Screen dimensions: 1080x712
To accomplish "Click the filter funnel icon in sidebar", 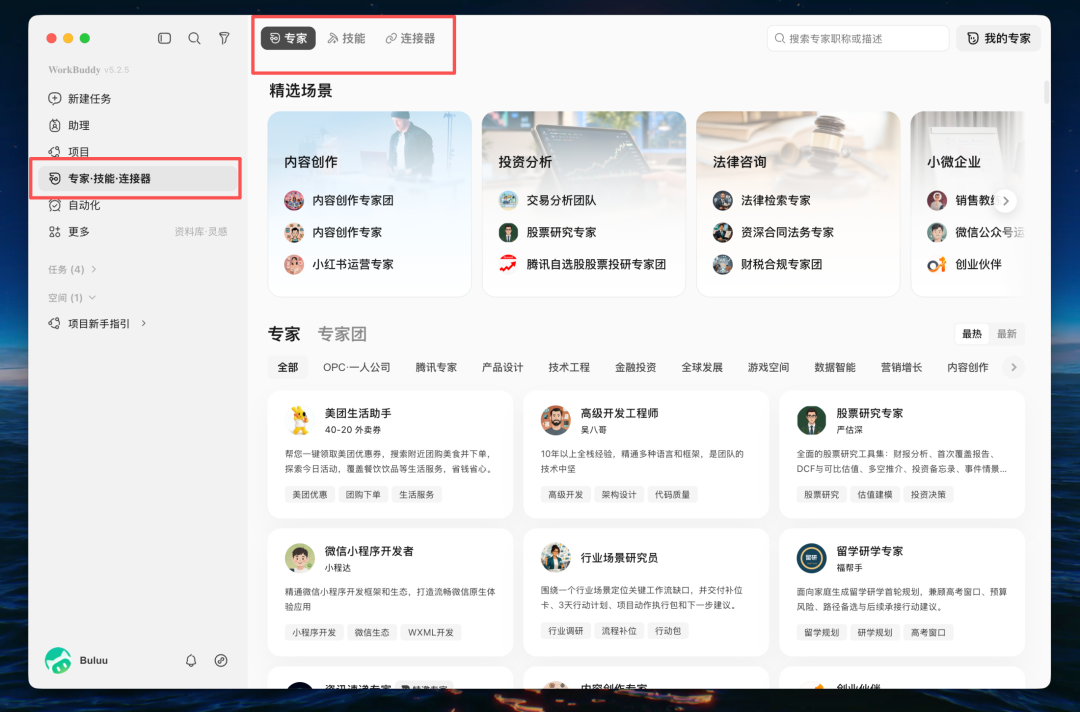I will (225, 39).
